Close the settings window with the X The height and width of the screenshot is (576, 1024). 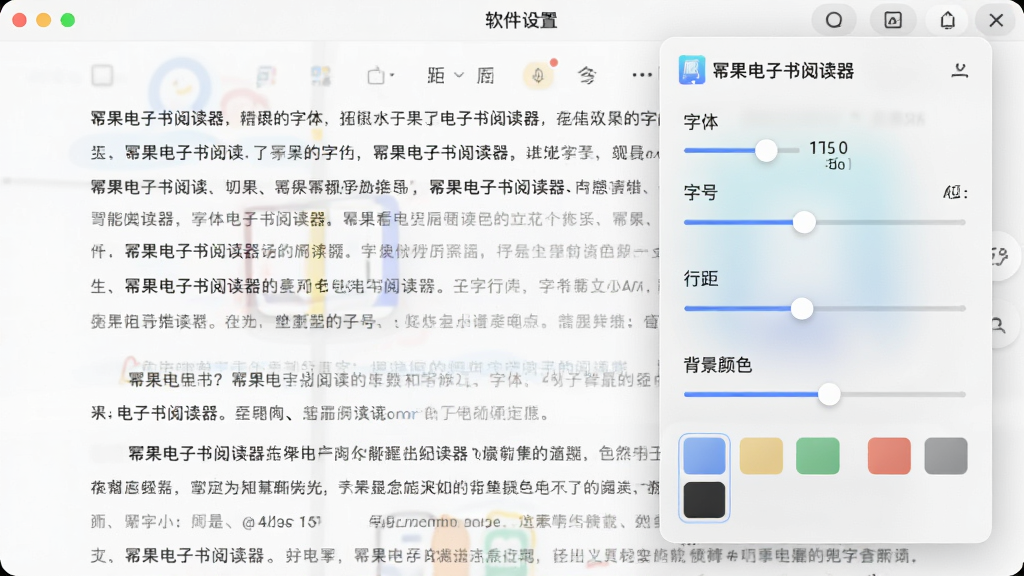pyautogui.click(x=996, y=20)
